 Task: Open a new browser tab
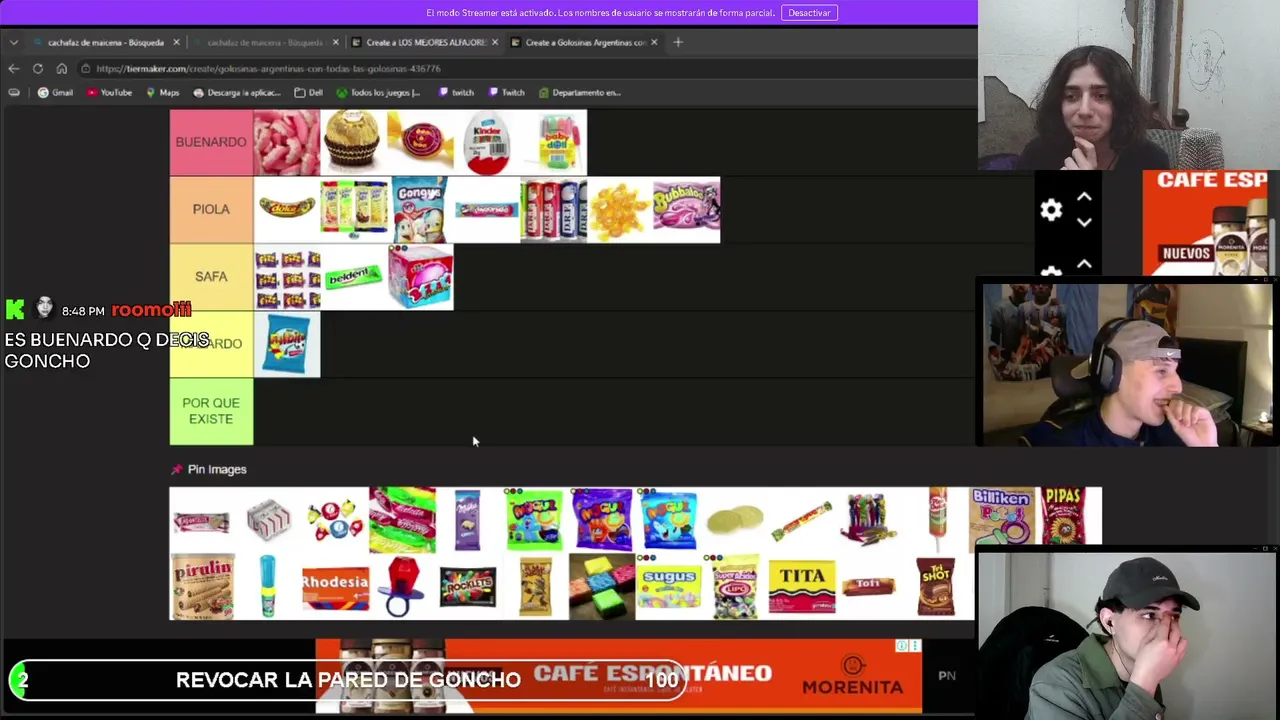tap(678, 42)
